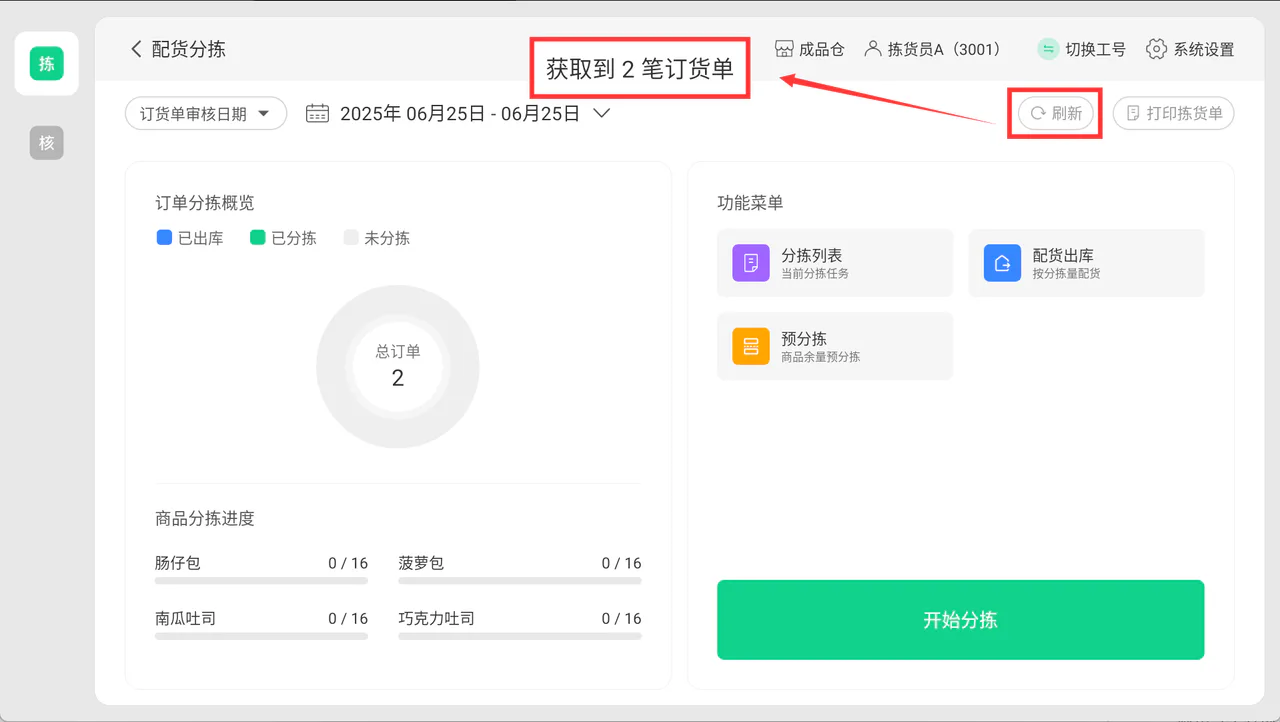This screenshot has width=1280, height=722.
Task: Open 分拣列表 current sorting tasks
Action: pyautogui.click(x=835, y=263)
